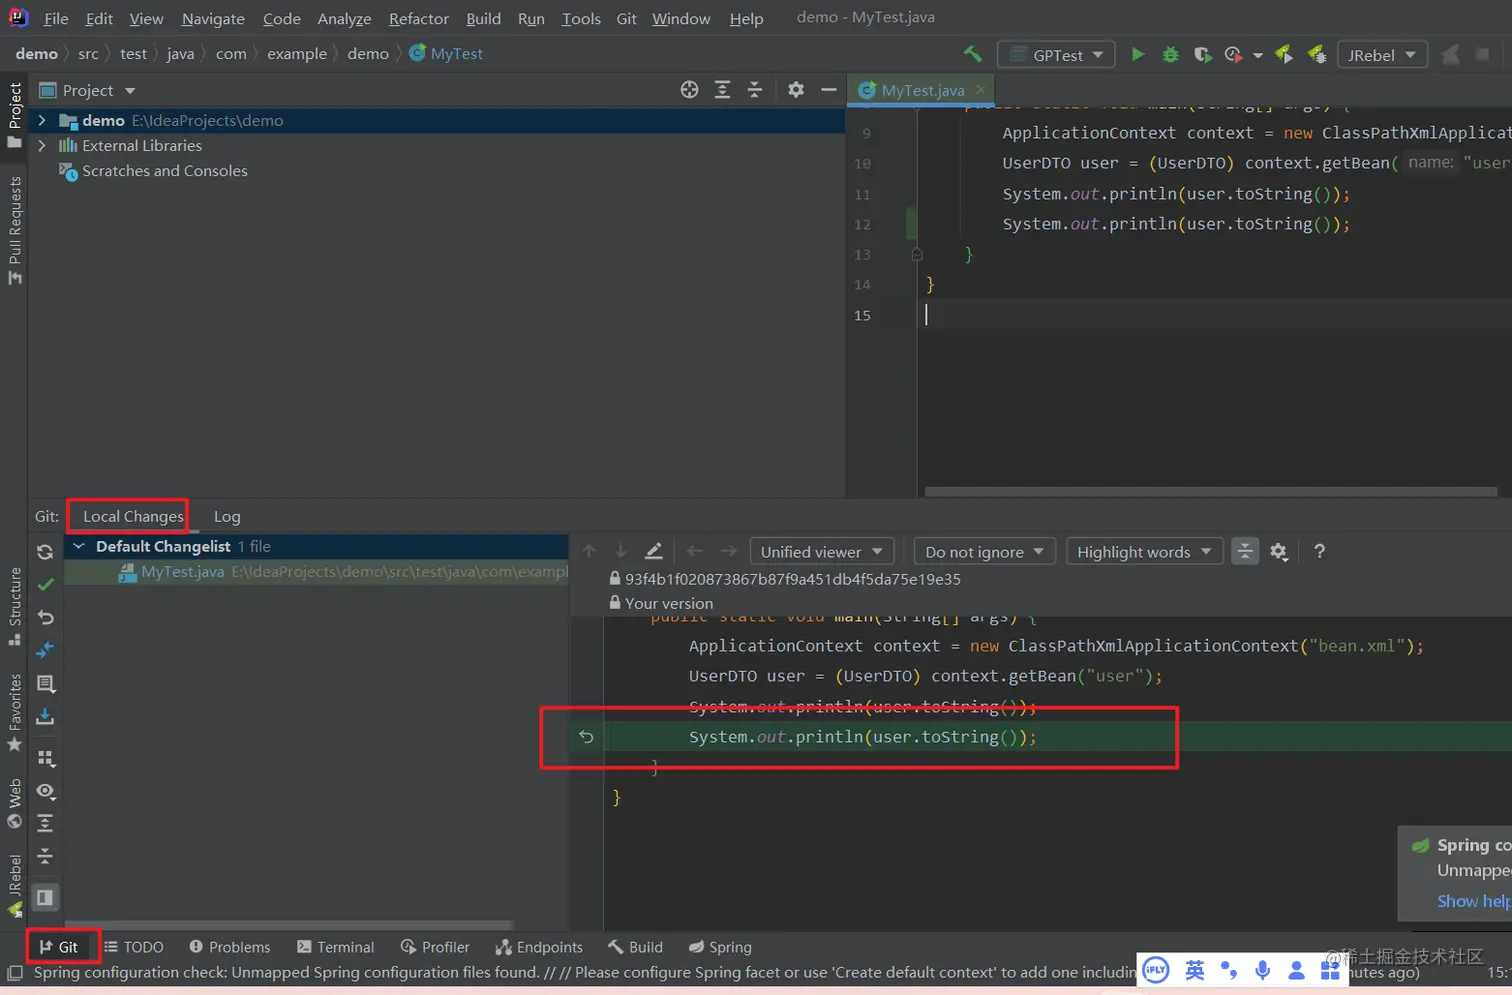The height and width of the screenshot is (995, 1512).
Task: Open Profiler tool window
Action: (434, 947)
